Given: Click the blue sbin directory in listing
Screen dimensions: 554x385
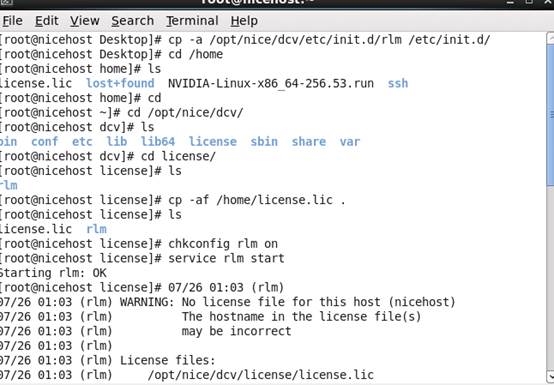Looking at the screenshot, I should [264, 142].
